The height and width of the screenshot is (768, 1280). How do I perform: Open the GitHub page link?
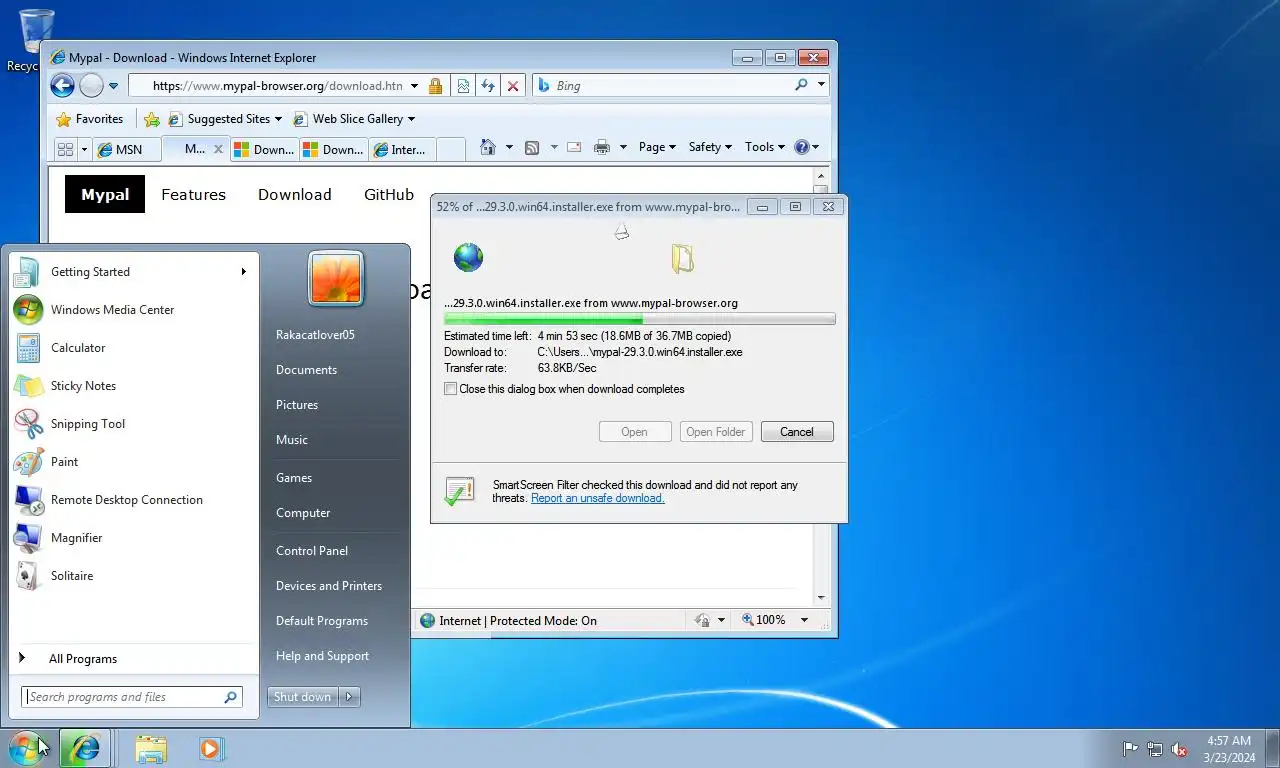coord(389,195)
